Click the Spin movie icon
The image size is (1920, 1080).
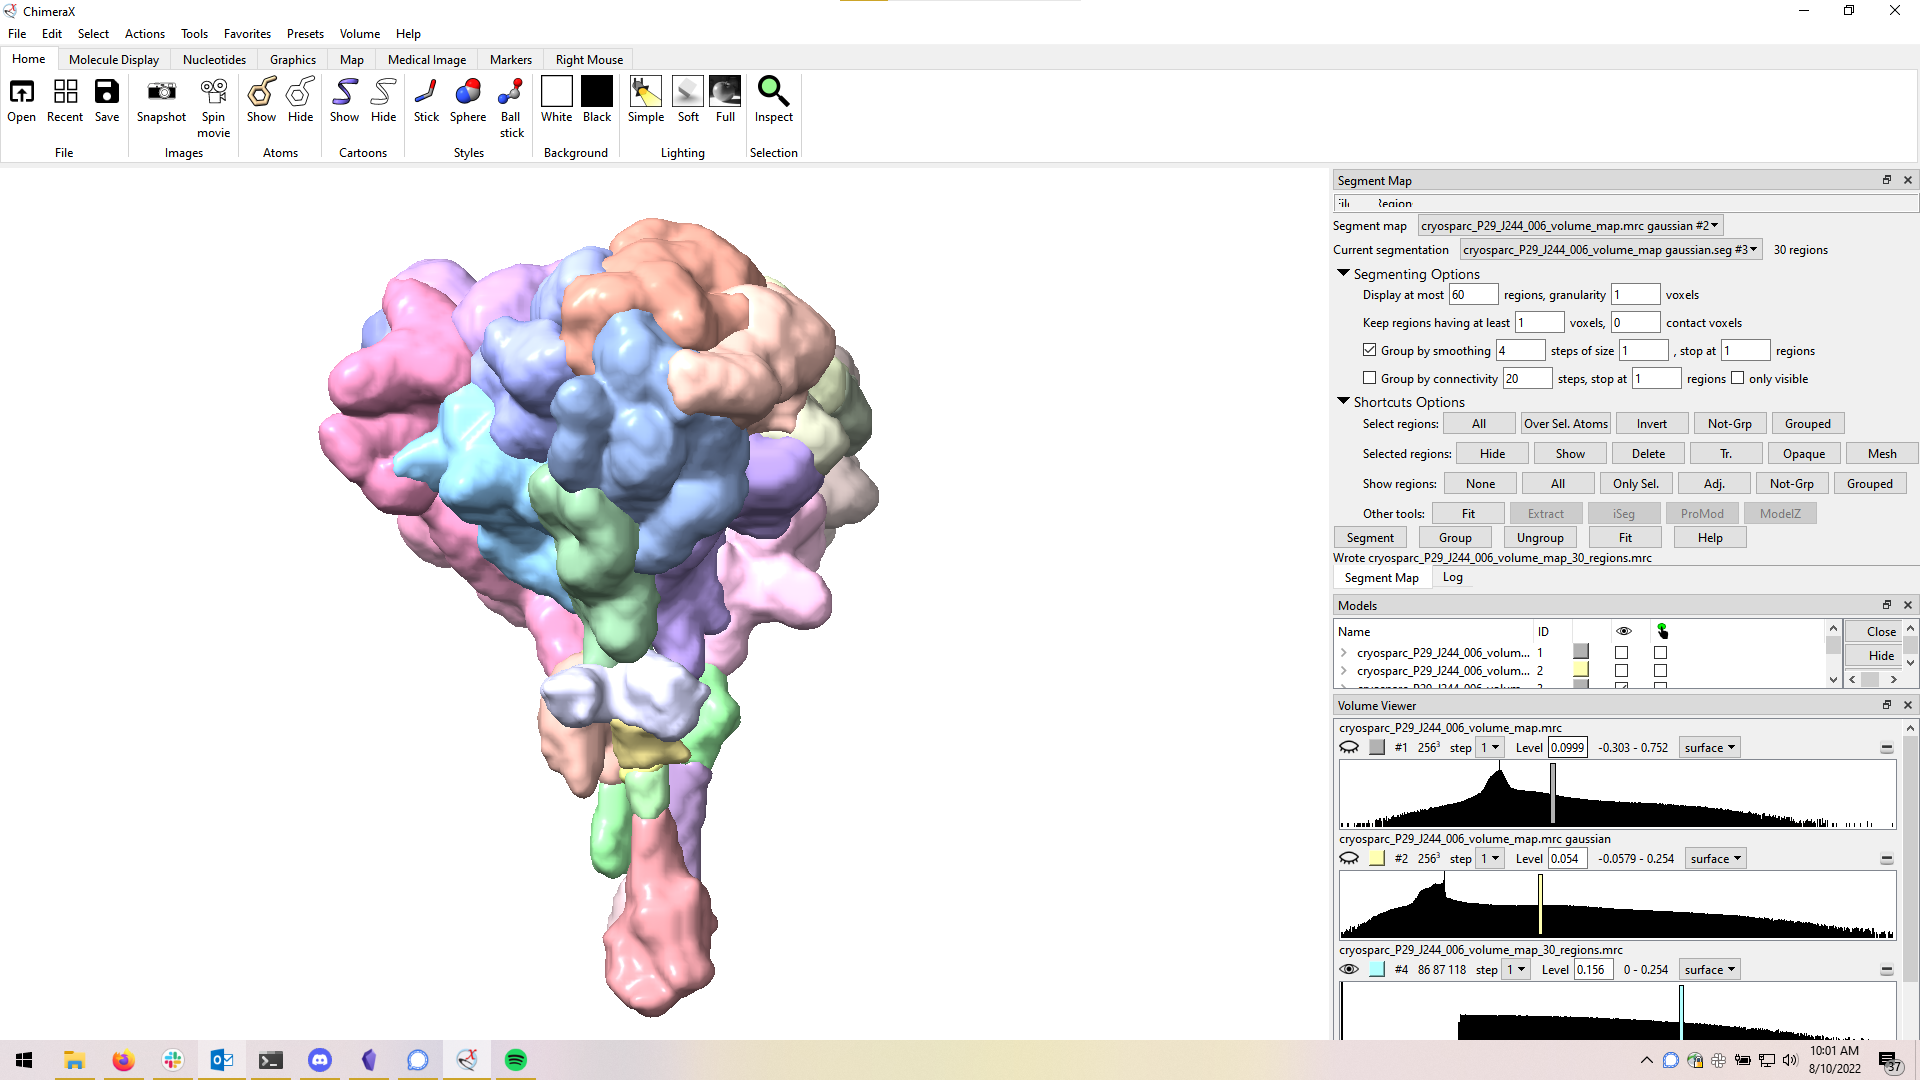pyautogui.click(x=213, y=92)
